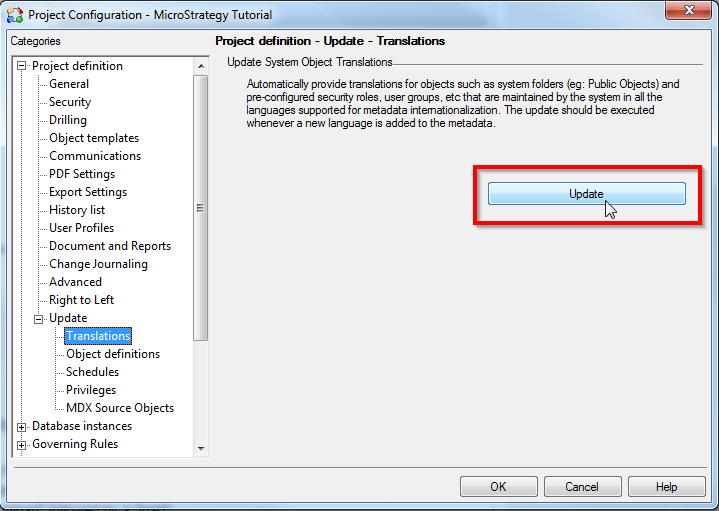Close the Project Configuration window
This screenshot has height=511, width=719.
[x=689, y=10]
